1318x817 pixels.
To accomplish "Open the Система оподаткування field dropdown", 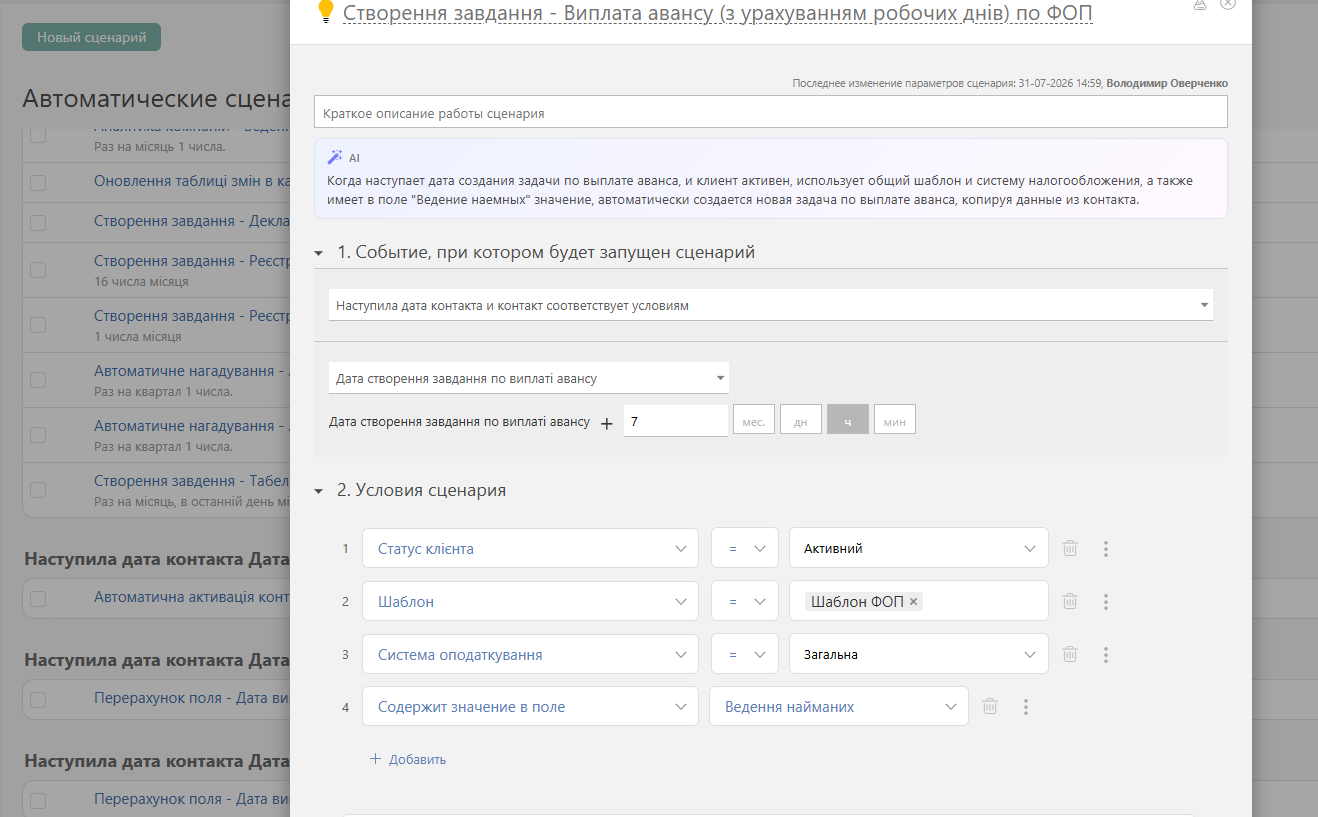I will (x=530, y=654).
